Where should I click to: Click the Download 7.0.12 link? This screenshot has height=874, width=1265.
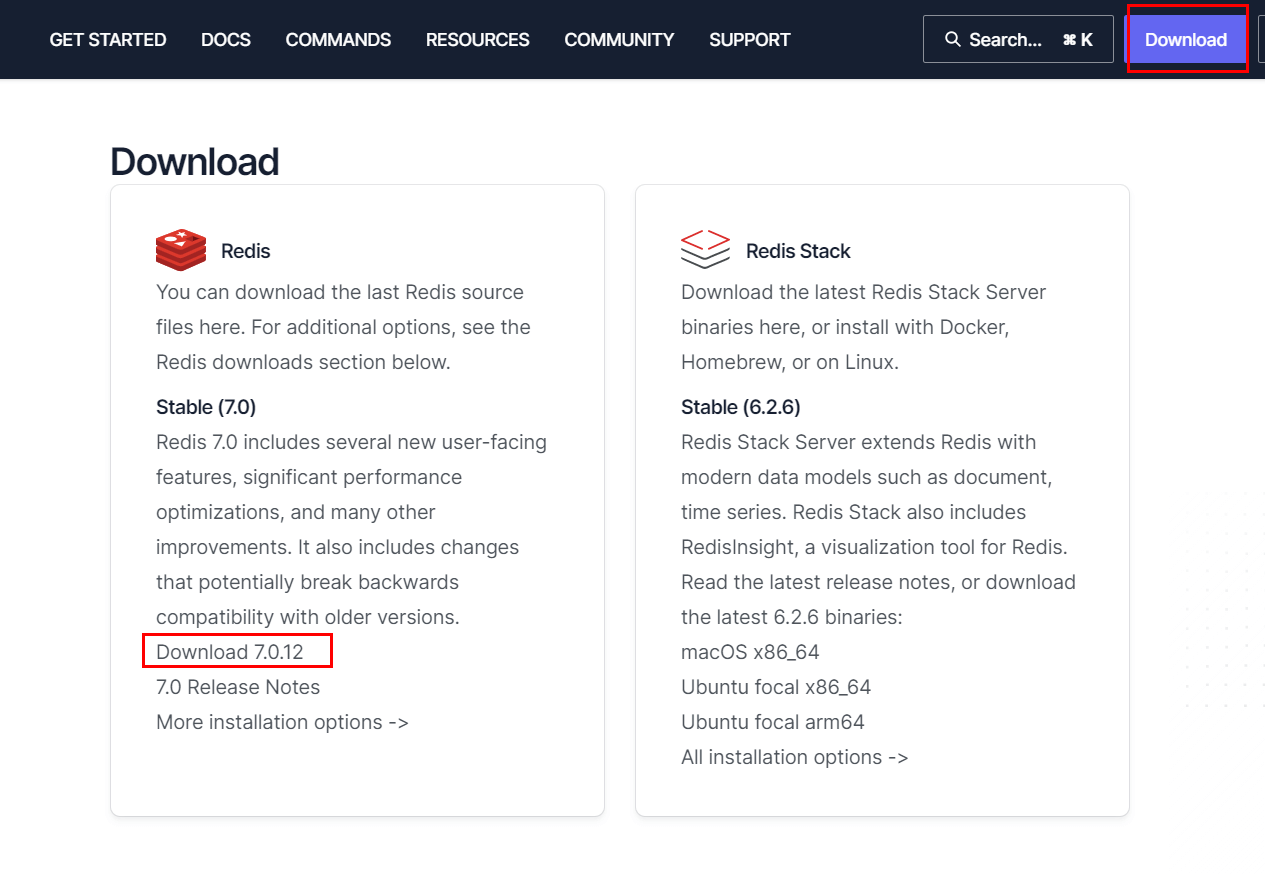(x=230, y=652)
